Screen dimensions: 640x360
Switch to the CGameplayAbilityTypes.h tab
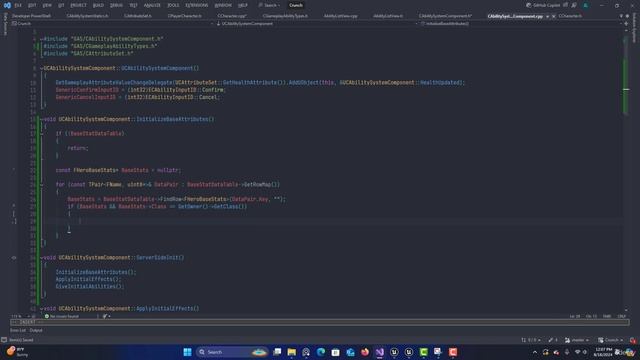tap(285, 16)
